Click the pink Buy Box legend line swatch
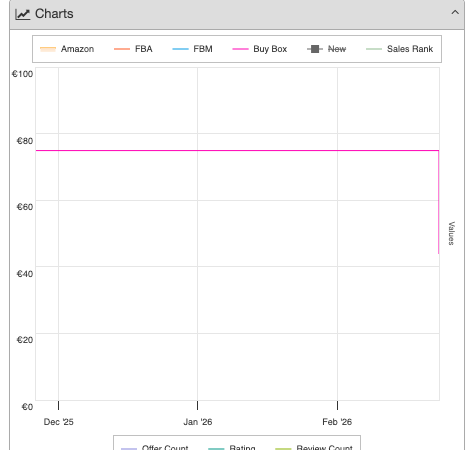This screenshot has height=450, width=474. [240, 49]
